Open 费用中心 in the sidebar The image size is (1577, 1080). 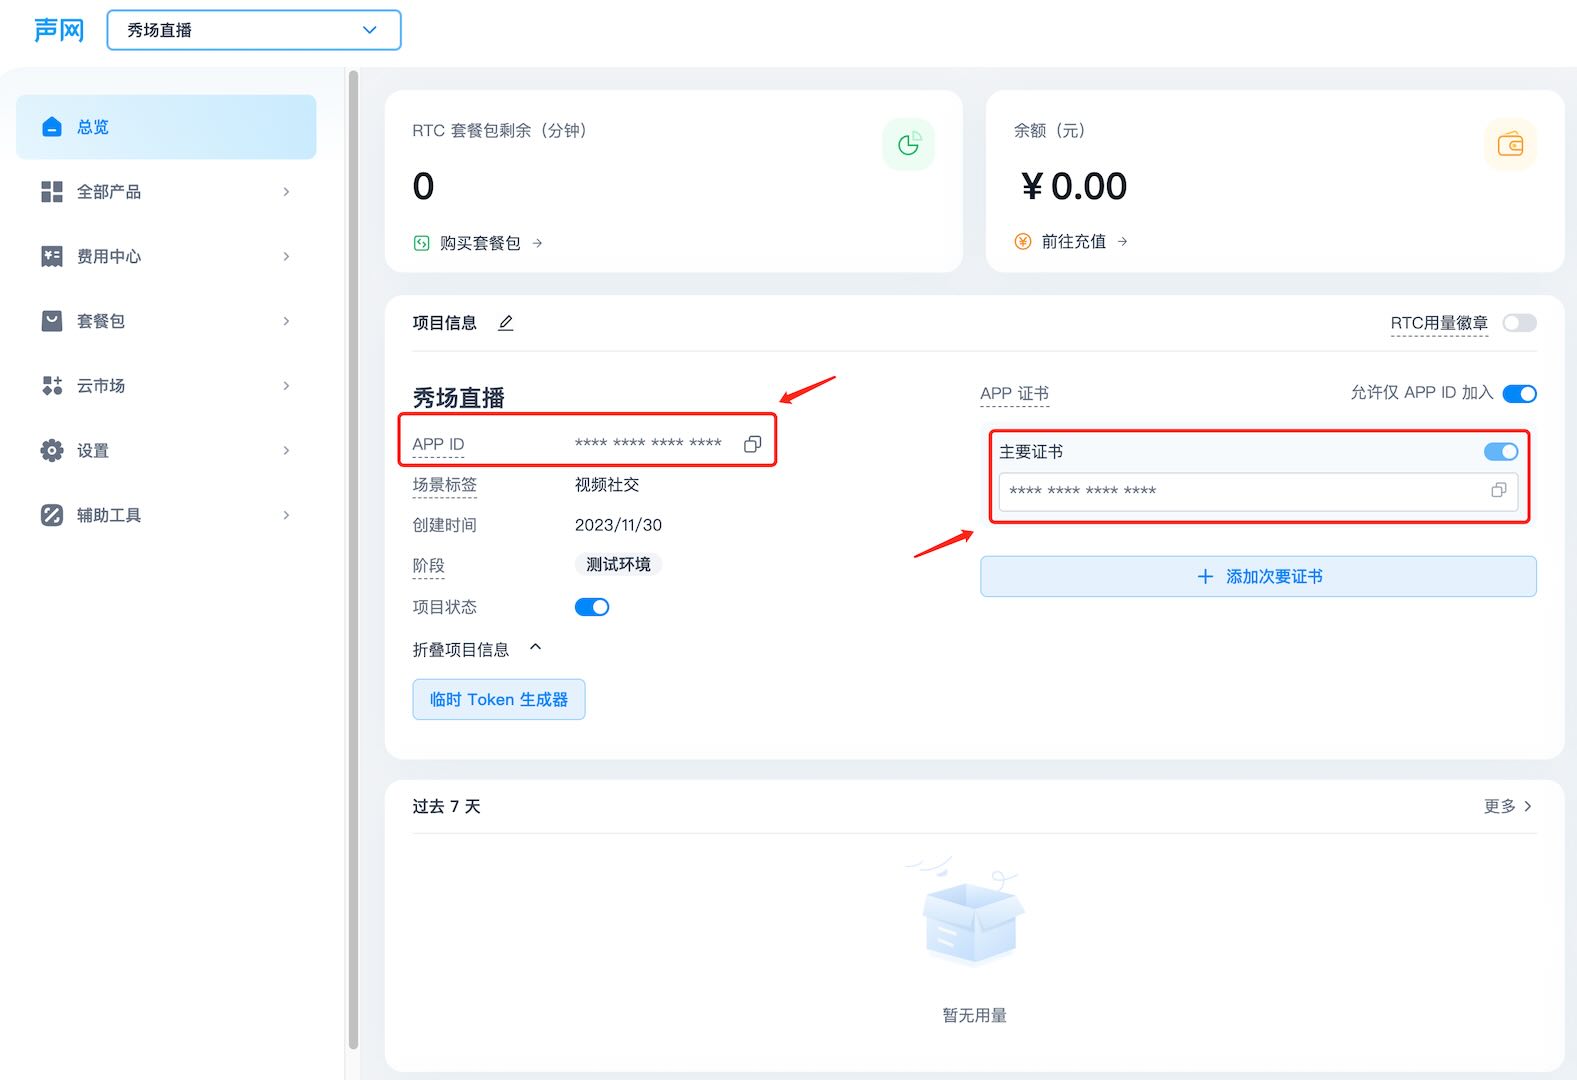(x=166, y=257)
